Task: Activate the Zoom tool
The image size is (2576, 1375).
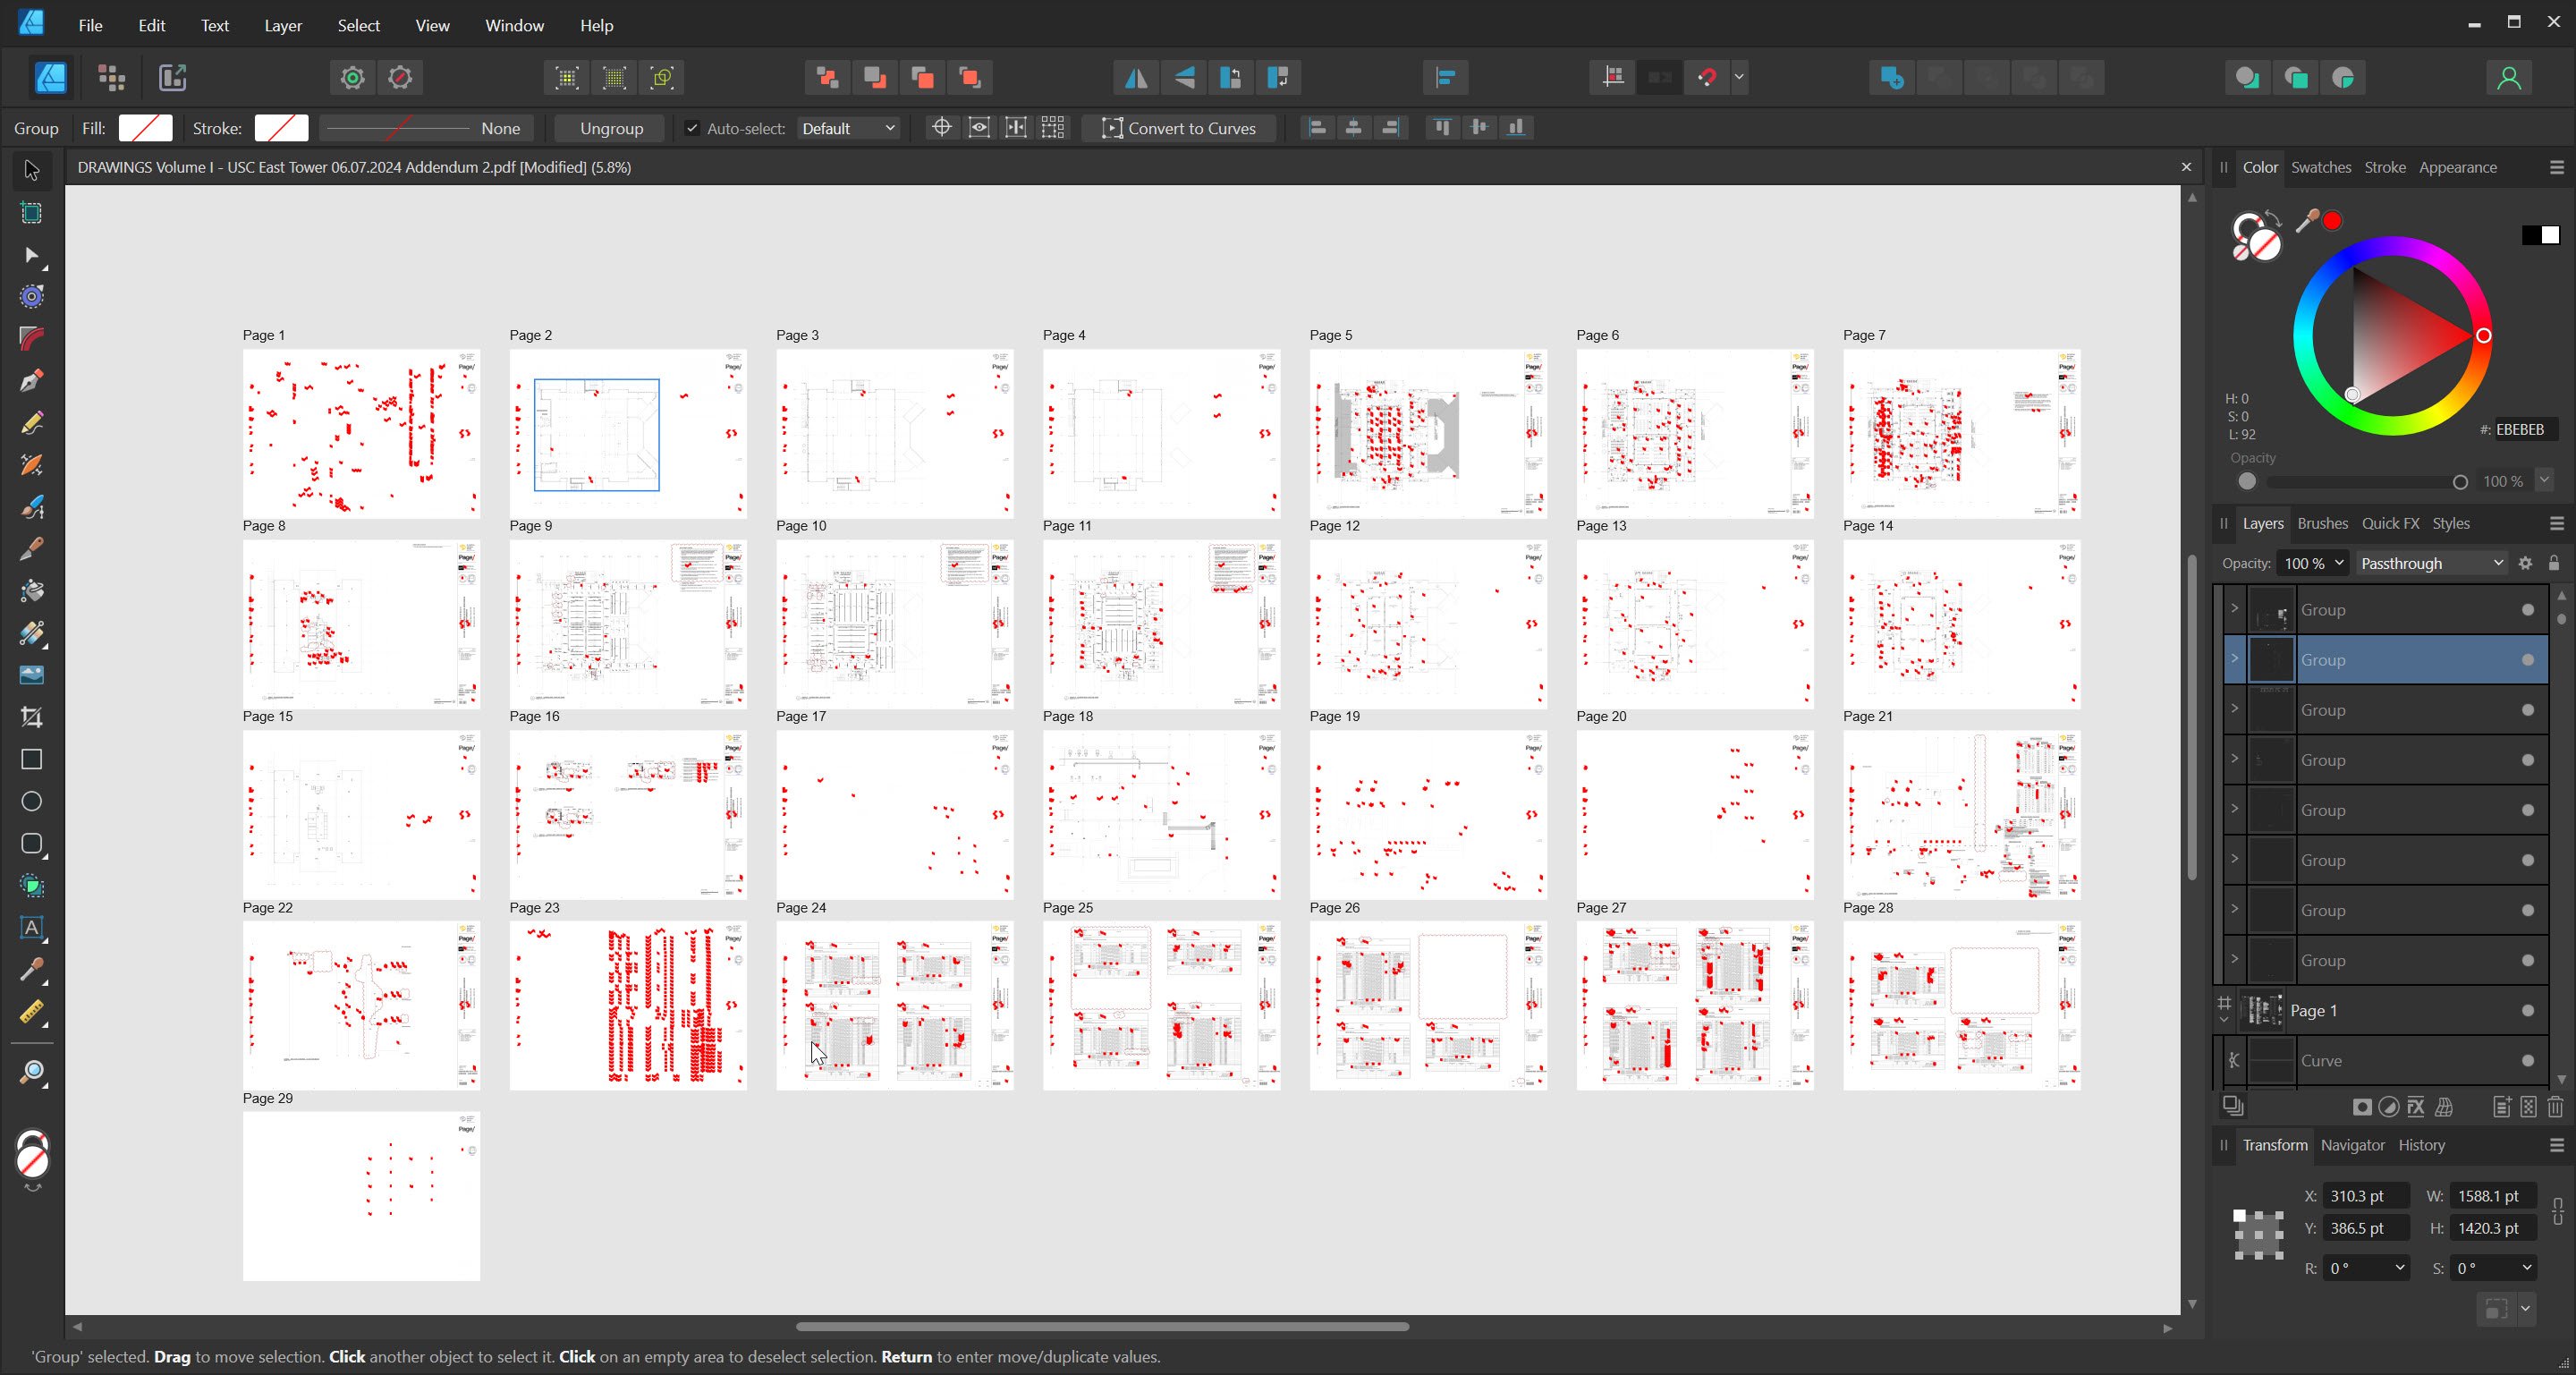Action: (31, 1073)
